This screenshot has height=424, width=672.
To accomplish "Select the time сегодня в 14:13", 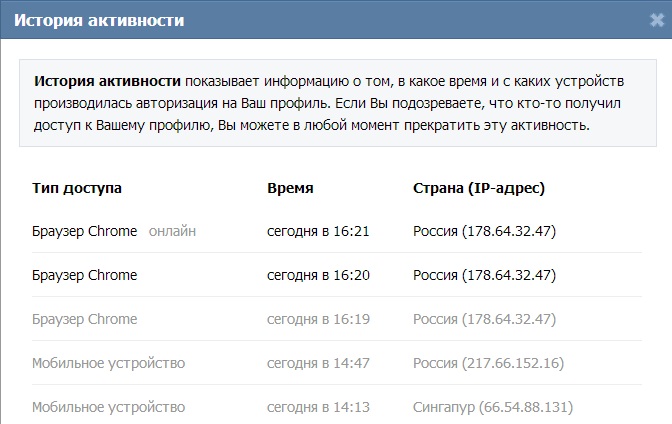I will tap(318, 407).
